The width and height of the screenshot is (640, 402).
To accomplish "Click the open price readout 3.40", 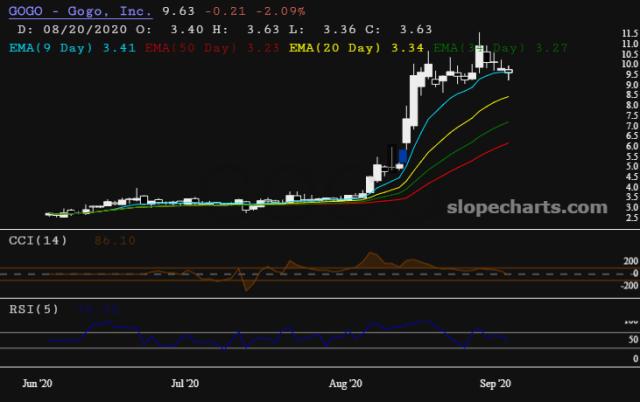I will pyautogui.click(x=187, y=29).
